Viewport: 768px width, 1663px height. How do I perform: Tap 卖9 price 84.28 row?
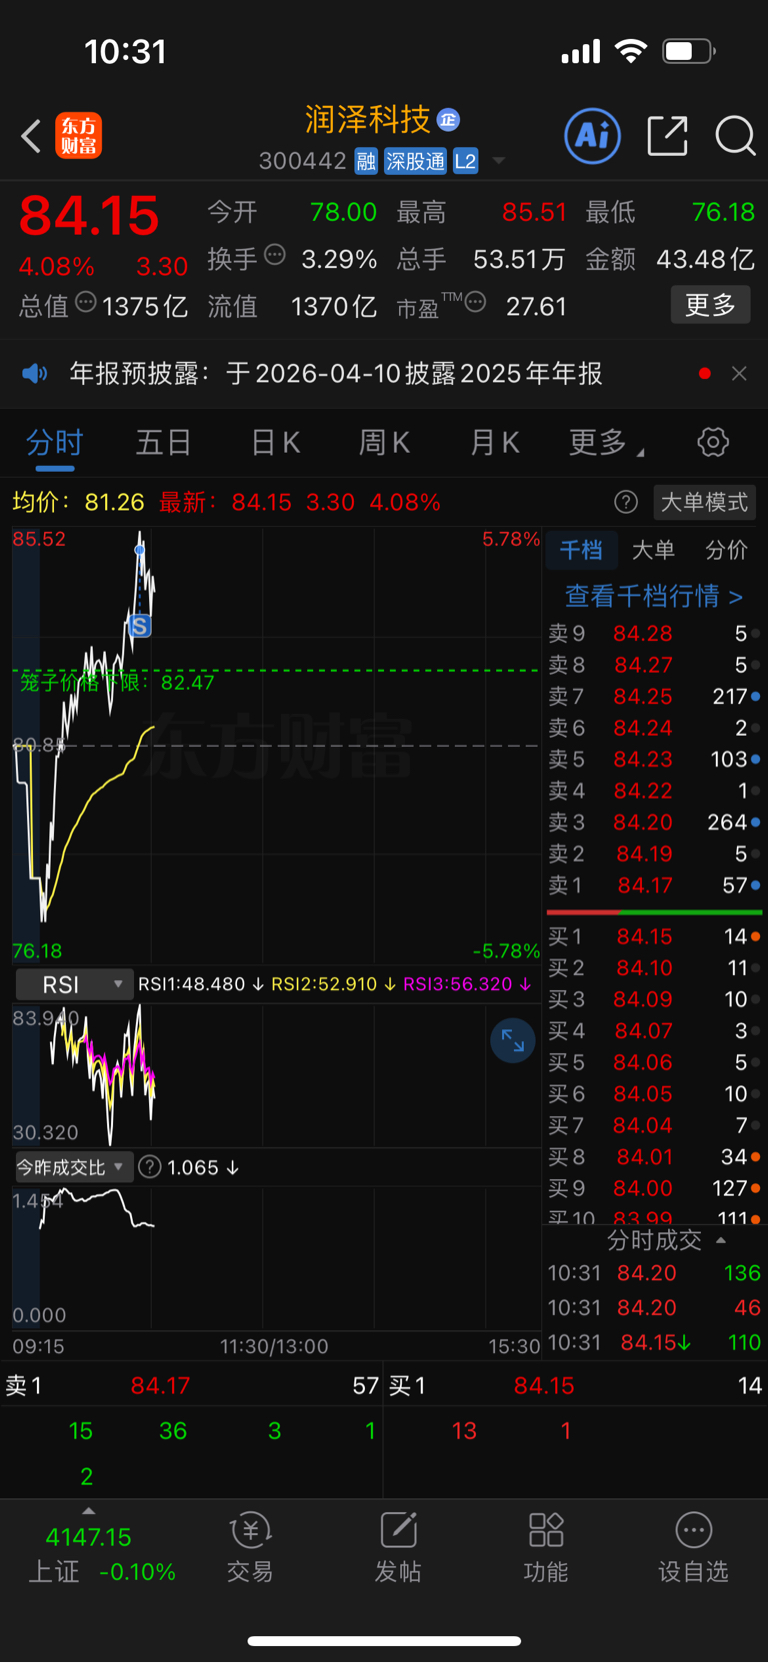click(654, 634)
